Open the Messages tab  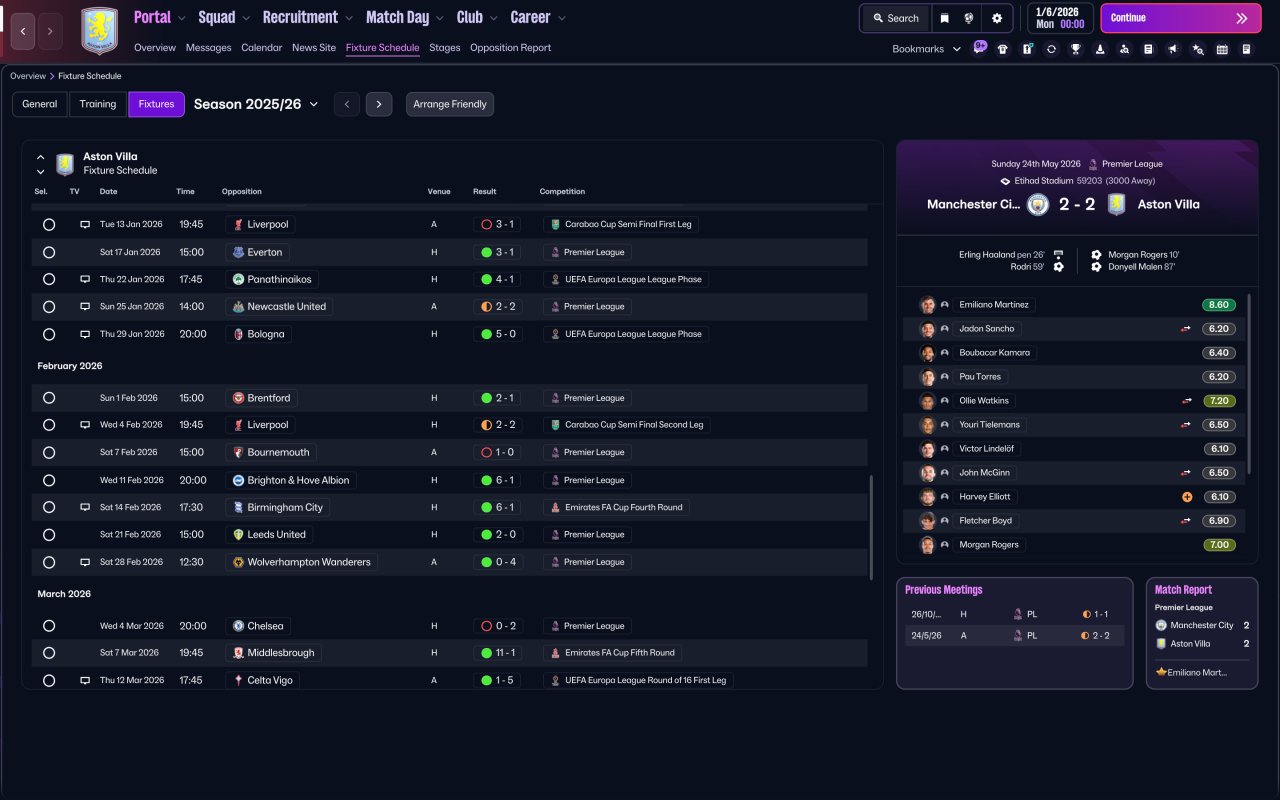tap(208, 47)
